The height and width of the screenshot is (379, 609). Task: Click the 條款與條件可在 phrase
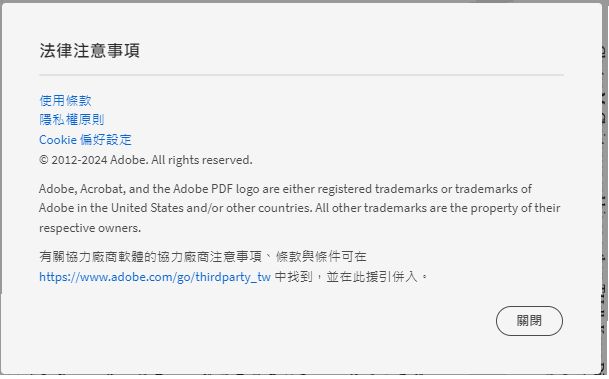[x=321, y=257]
